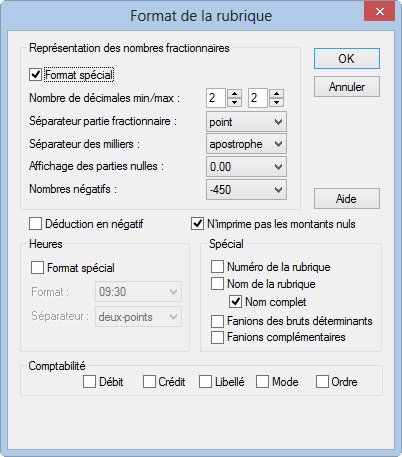Increase the maximum decimals spinner value
The image size is (402, 457).
click(277, 94)
